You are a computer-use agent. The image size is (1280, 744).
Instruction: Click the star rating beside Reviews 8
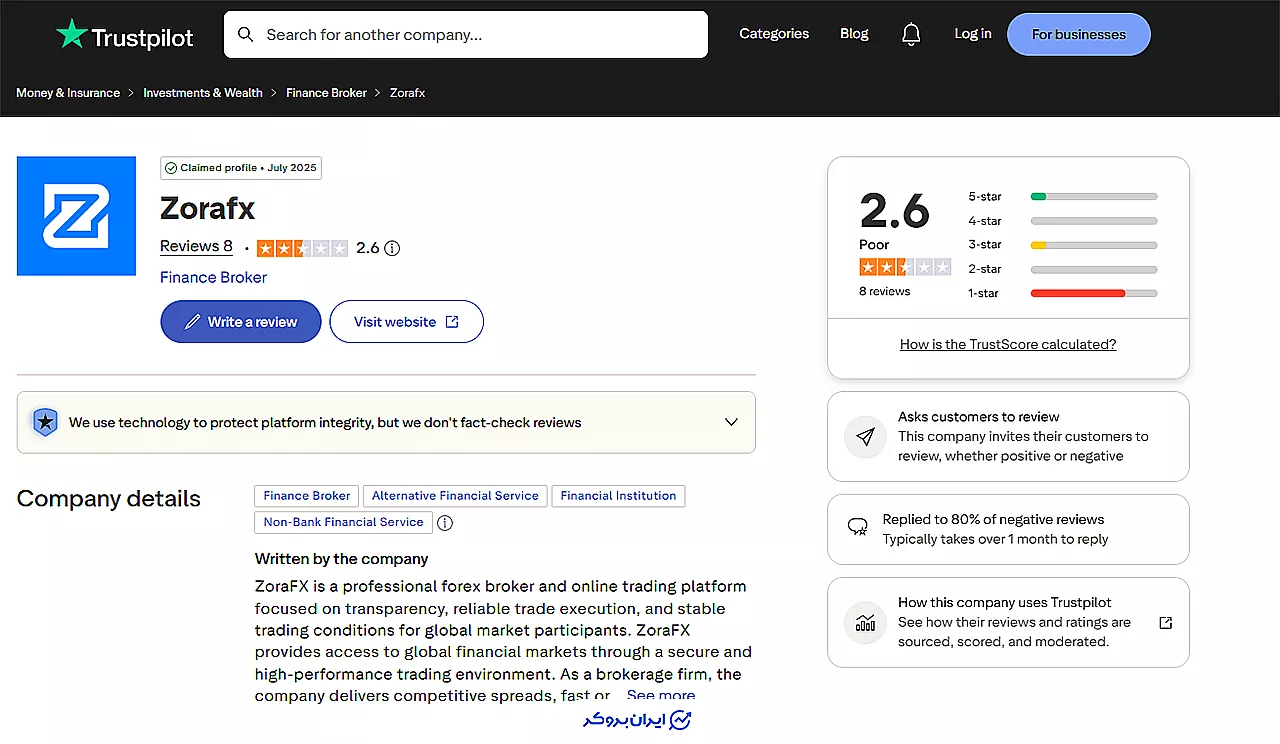click(302, 248)
